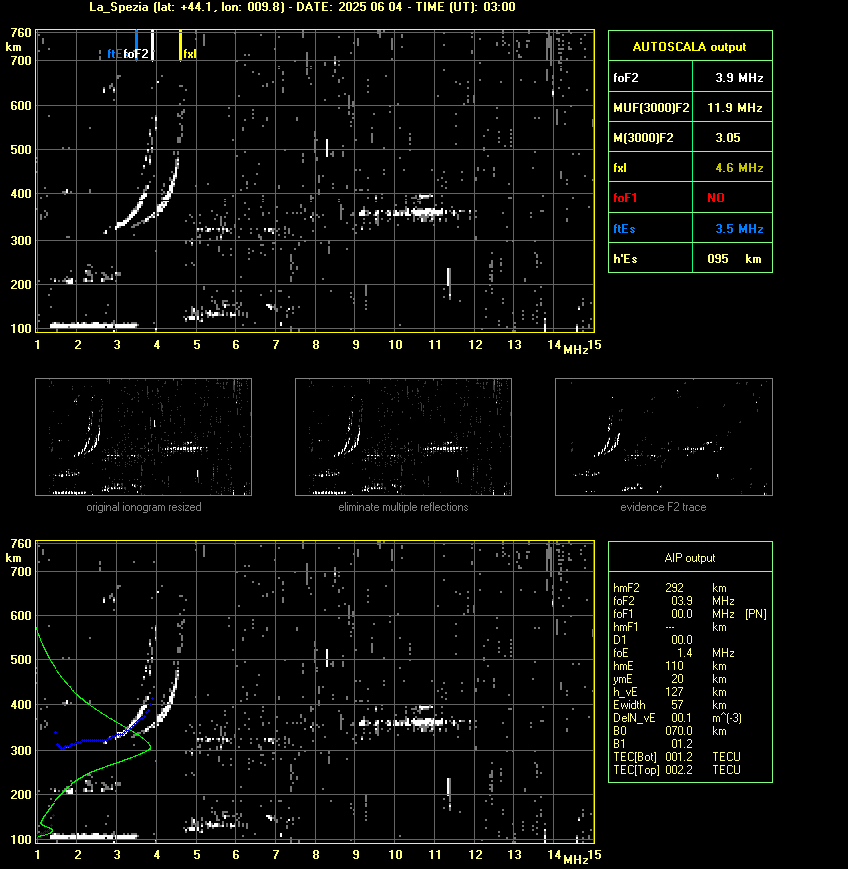Click the hmE '110' value in AIP output
The width and height of the screenshot is (848, 869).
(675, 666)
